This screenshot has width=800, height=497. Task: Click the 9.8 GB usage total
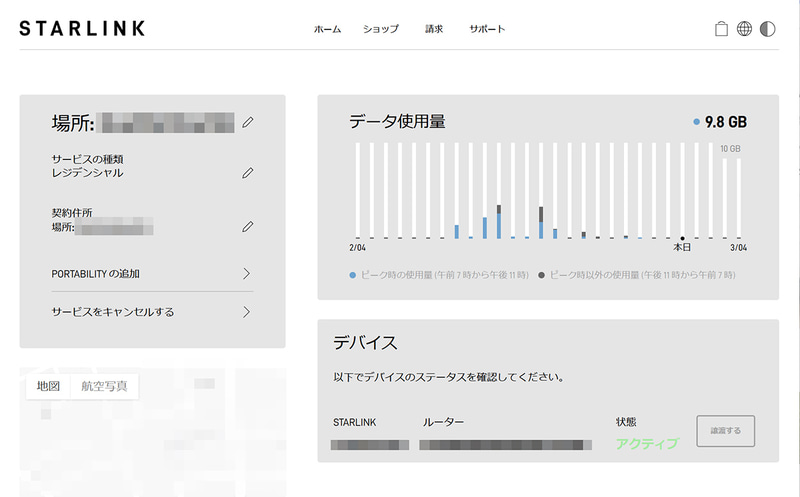(726, 122)
